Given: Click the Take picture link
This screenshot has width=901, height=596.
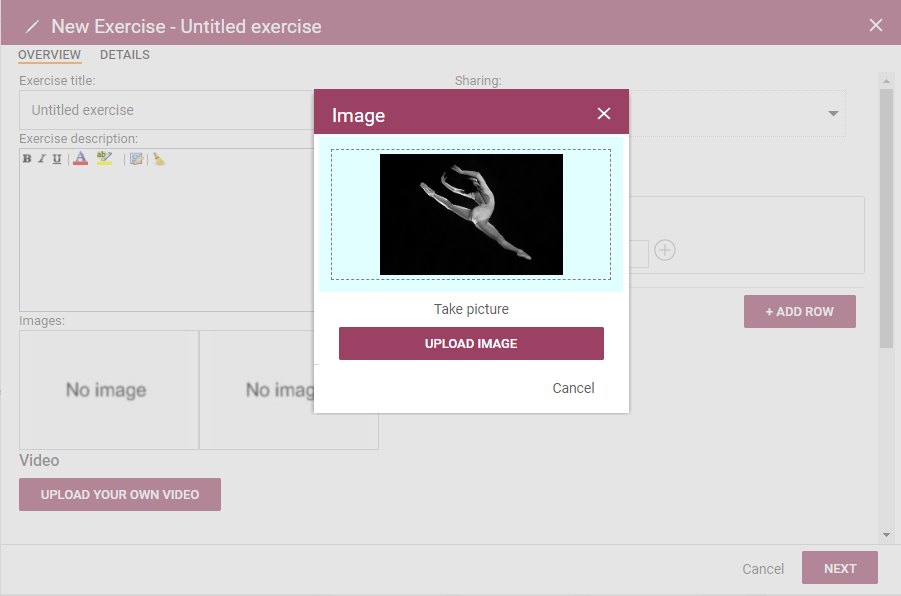Looking at the screenshot, I should (471, 309).
